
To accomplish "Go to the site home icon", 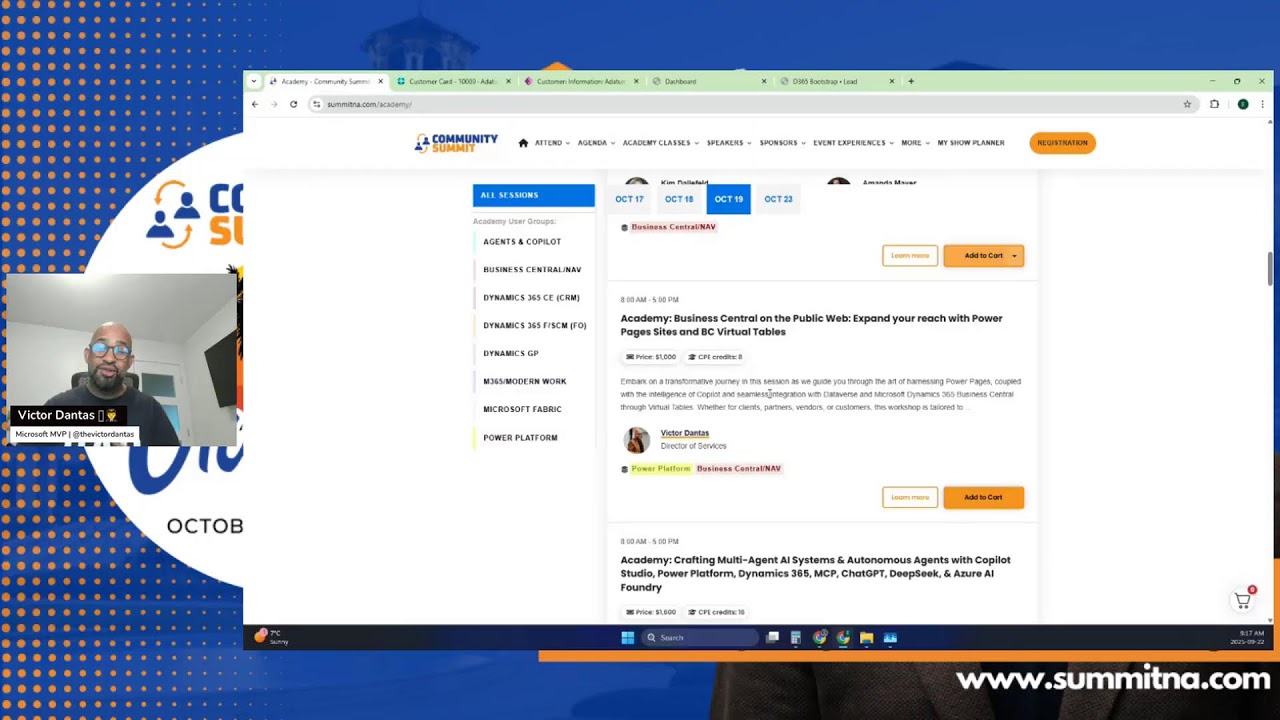I will coord(523,143).
